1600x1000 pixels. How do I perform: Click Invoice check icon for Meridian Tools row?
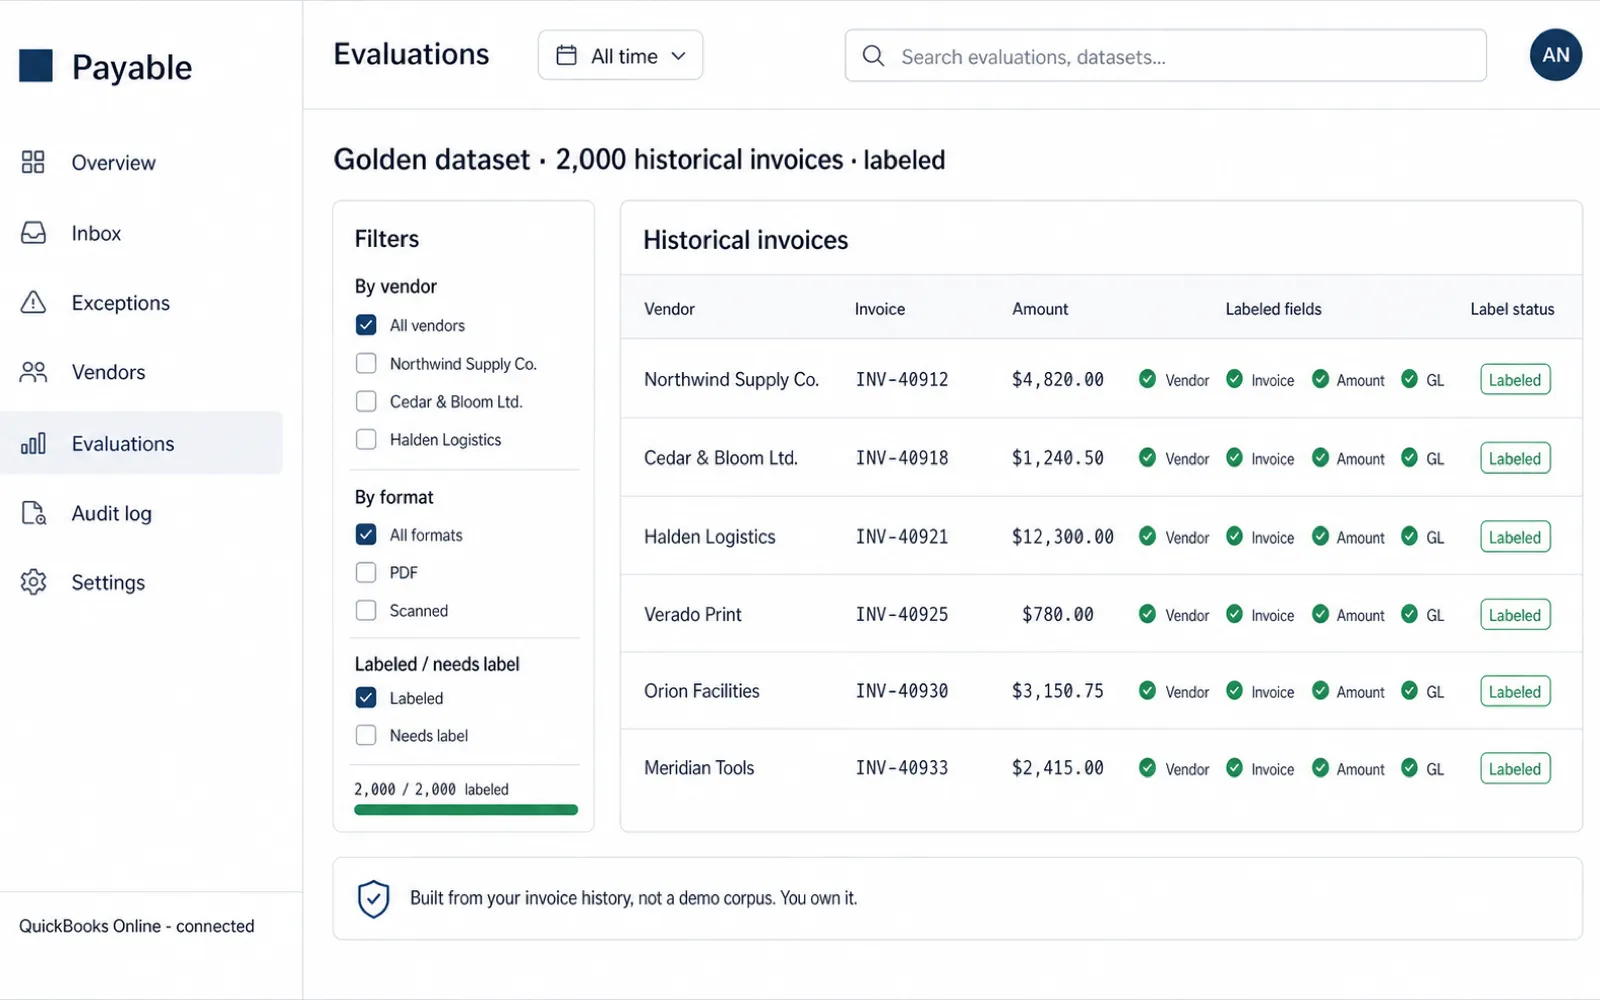click(x=1234, y=768)
